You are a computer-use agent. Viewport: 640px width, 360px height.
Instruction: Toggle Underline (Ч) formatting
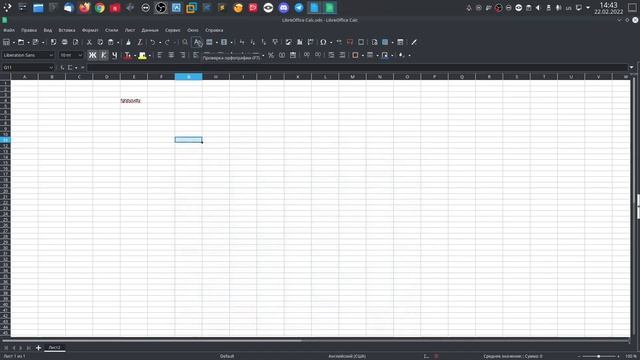pyautogui.click(x=115, y=55)
